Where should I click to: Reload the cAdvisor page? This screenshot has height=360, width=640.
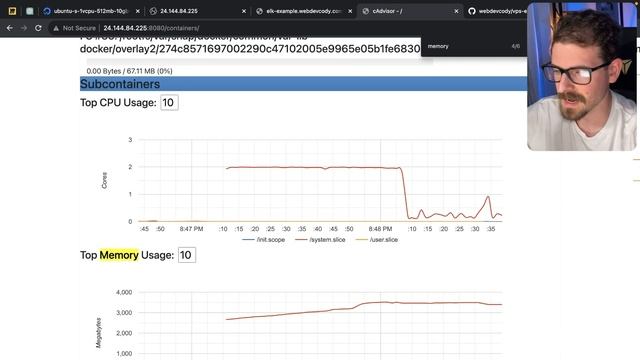38,28
